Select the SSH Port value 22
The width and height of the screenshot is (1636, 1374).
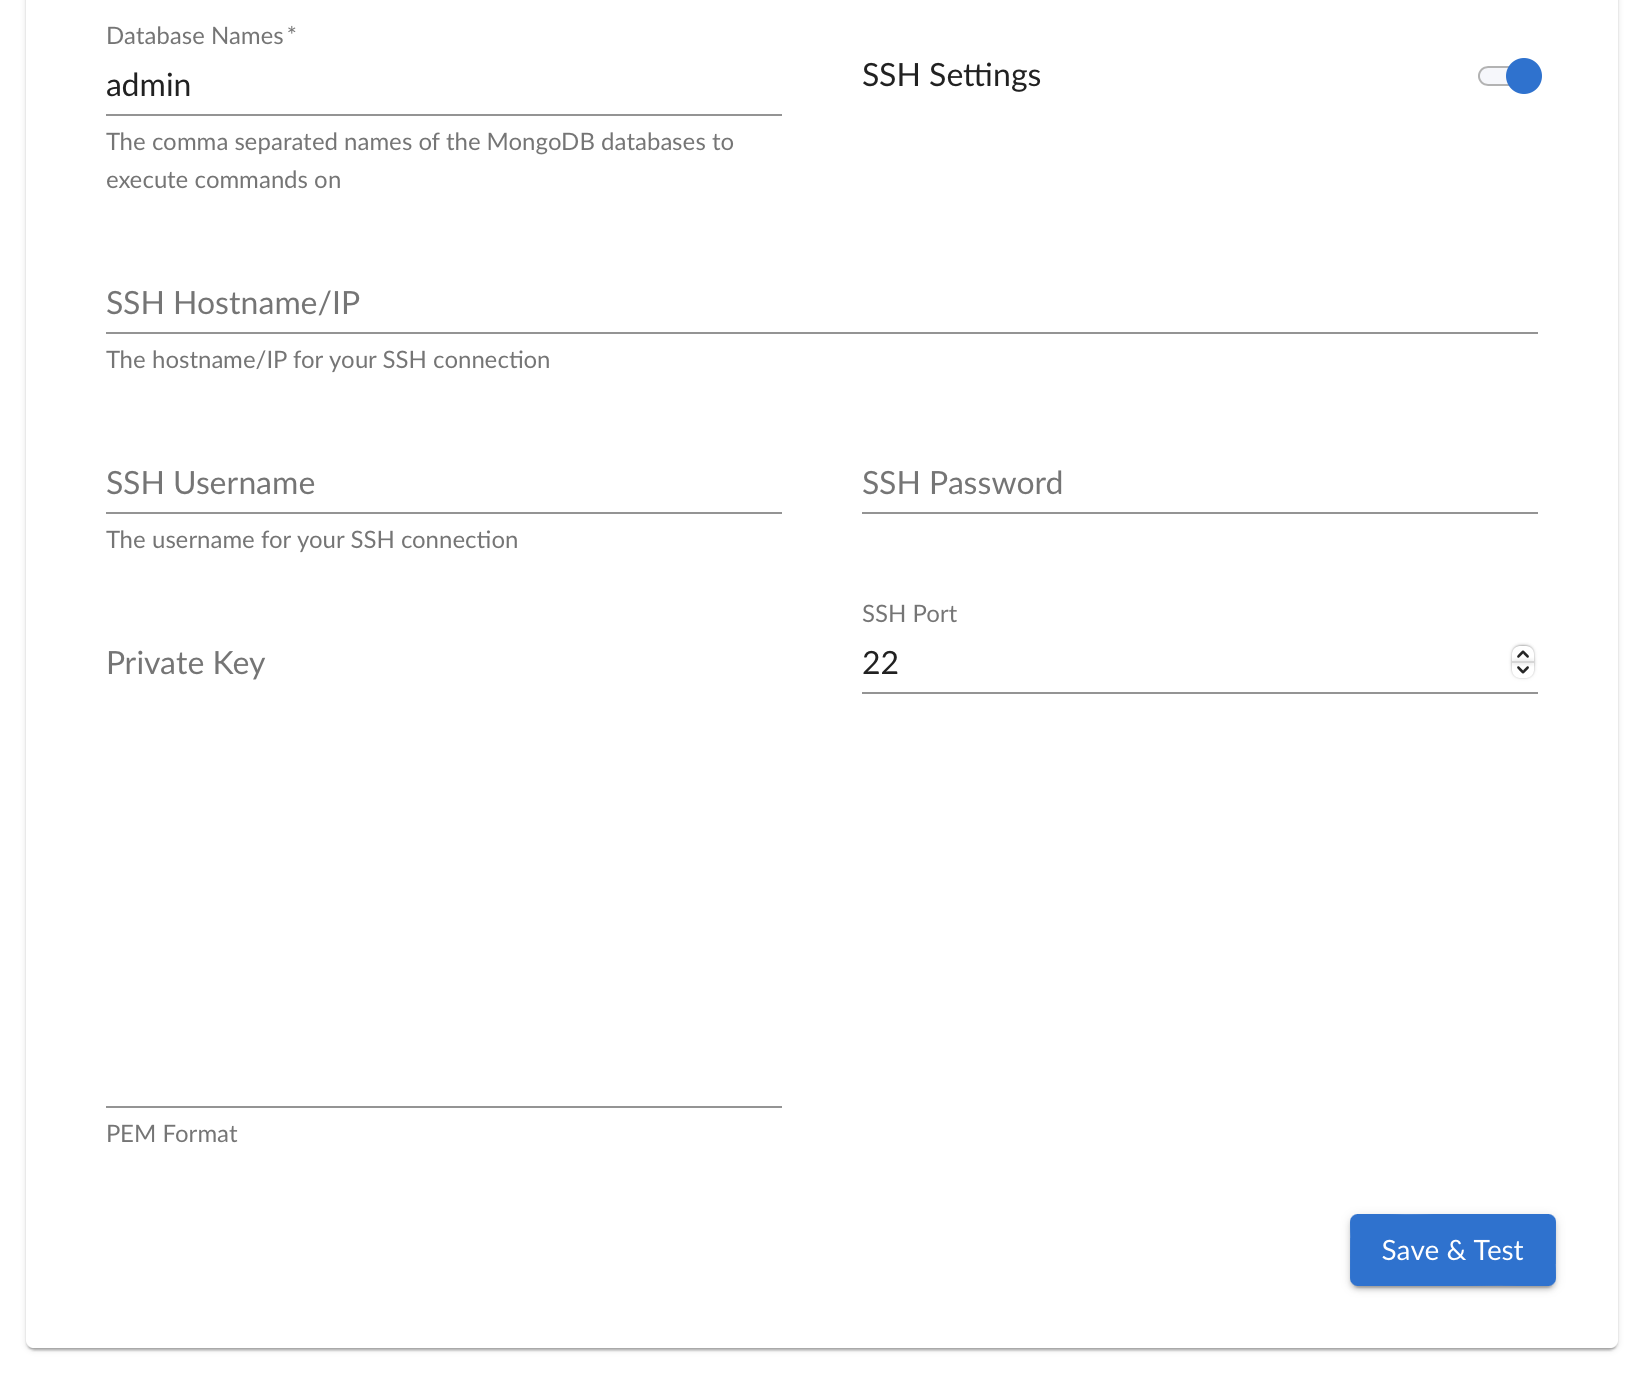[881, 663]
